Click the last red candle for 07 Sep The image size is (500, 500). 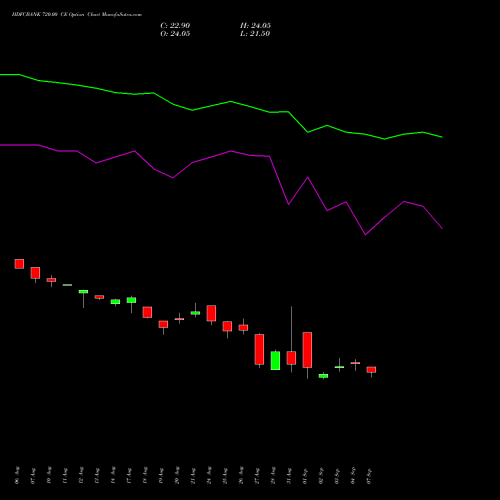pos(371,370)
